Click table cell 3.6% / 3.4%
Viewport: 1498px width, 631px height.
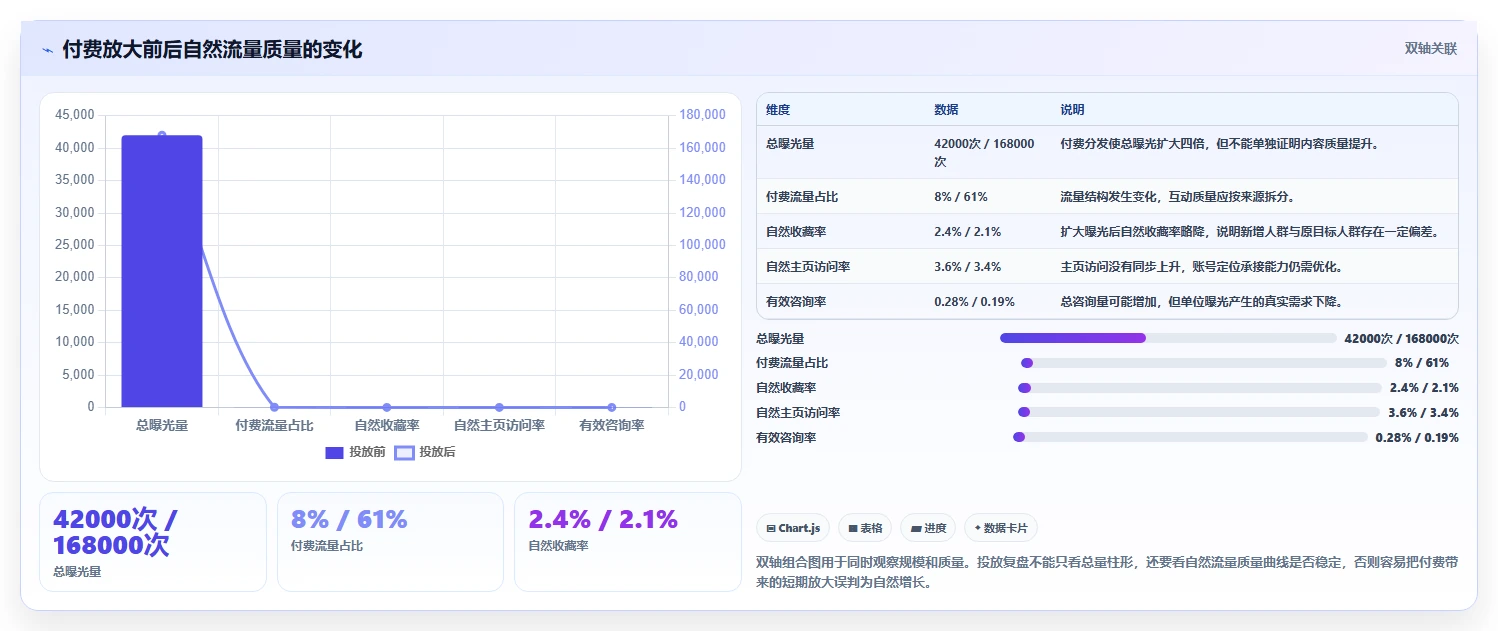[967, 267]
